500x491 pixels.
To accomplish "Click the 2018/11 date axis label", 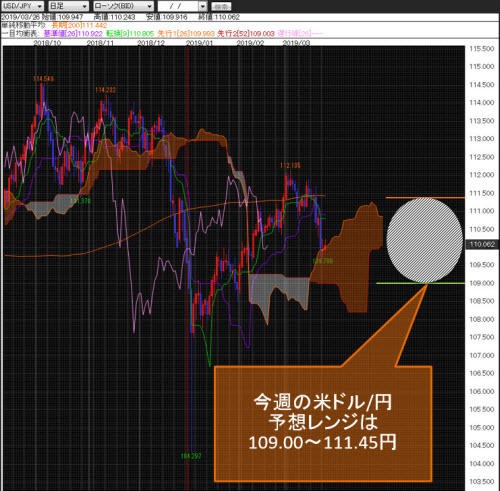I will (x=100, y=43).
